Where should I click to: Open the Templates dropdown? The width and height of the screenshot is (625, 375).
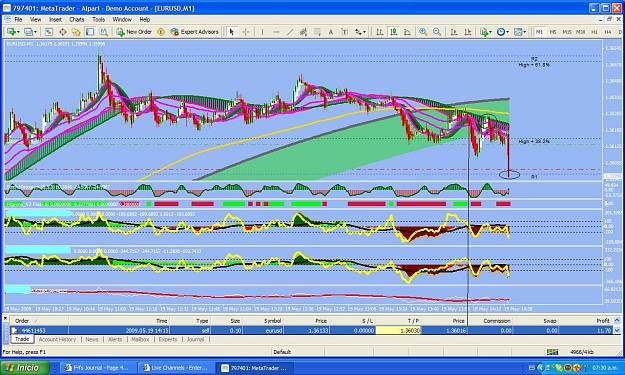point(520,32)
